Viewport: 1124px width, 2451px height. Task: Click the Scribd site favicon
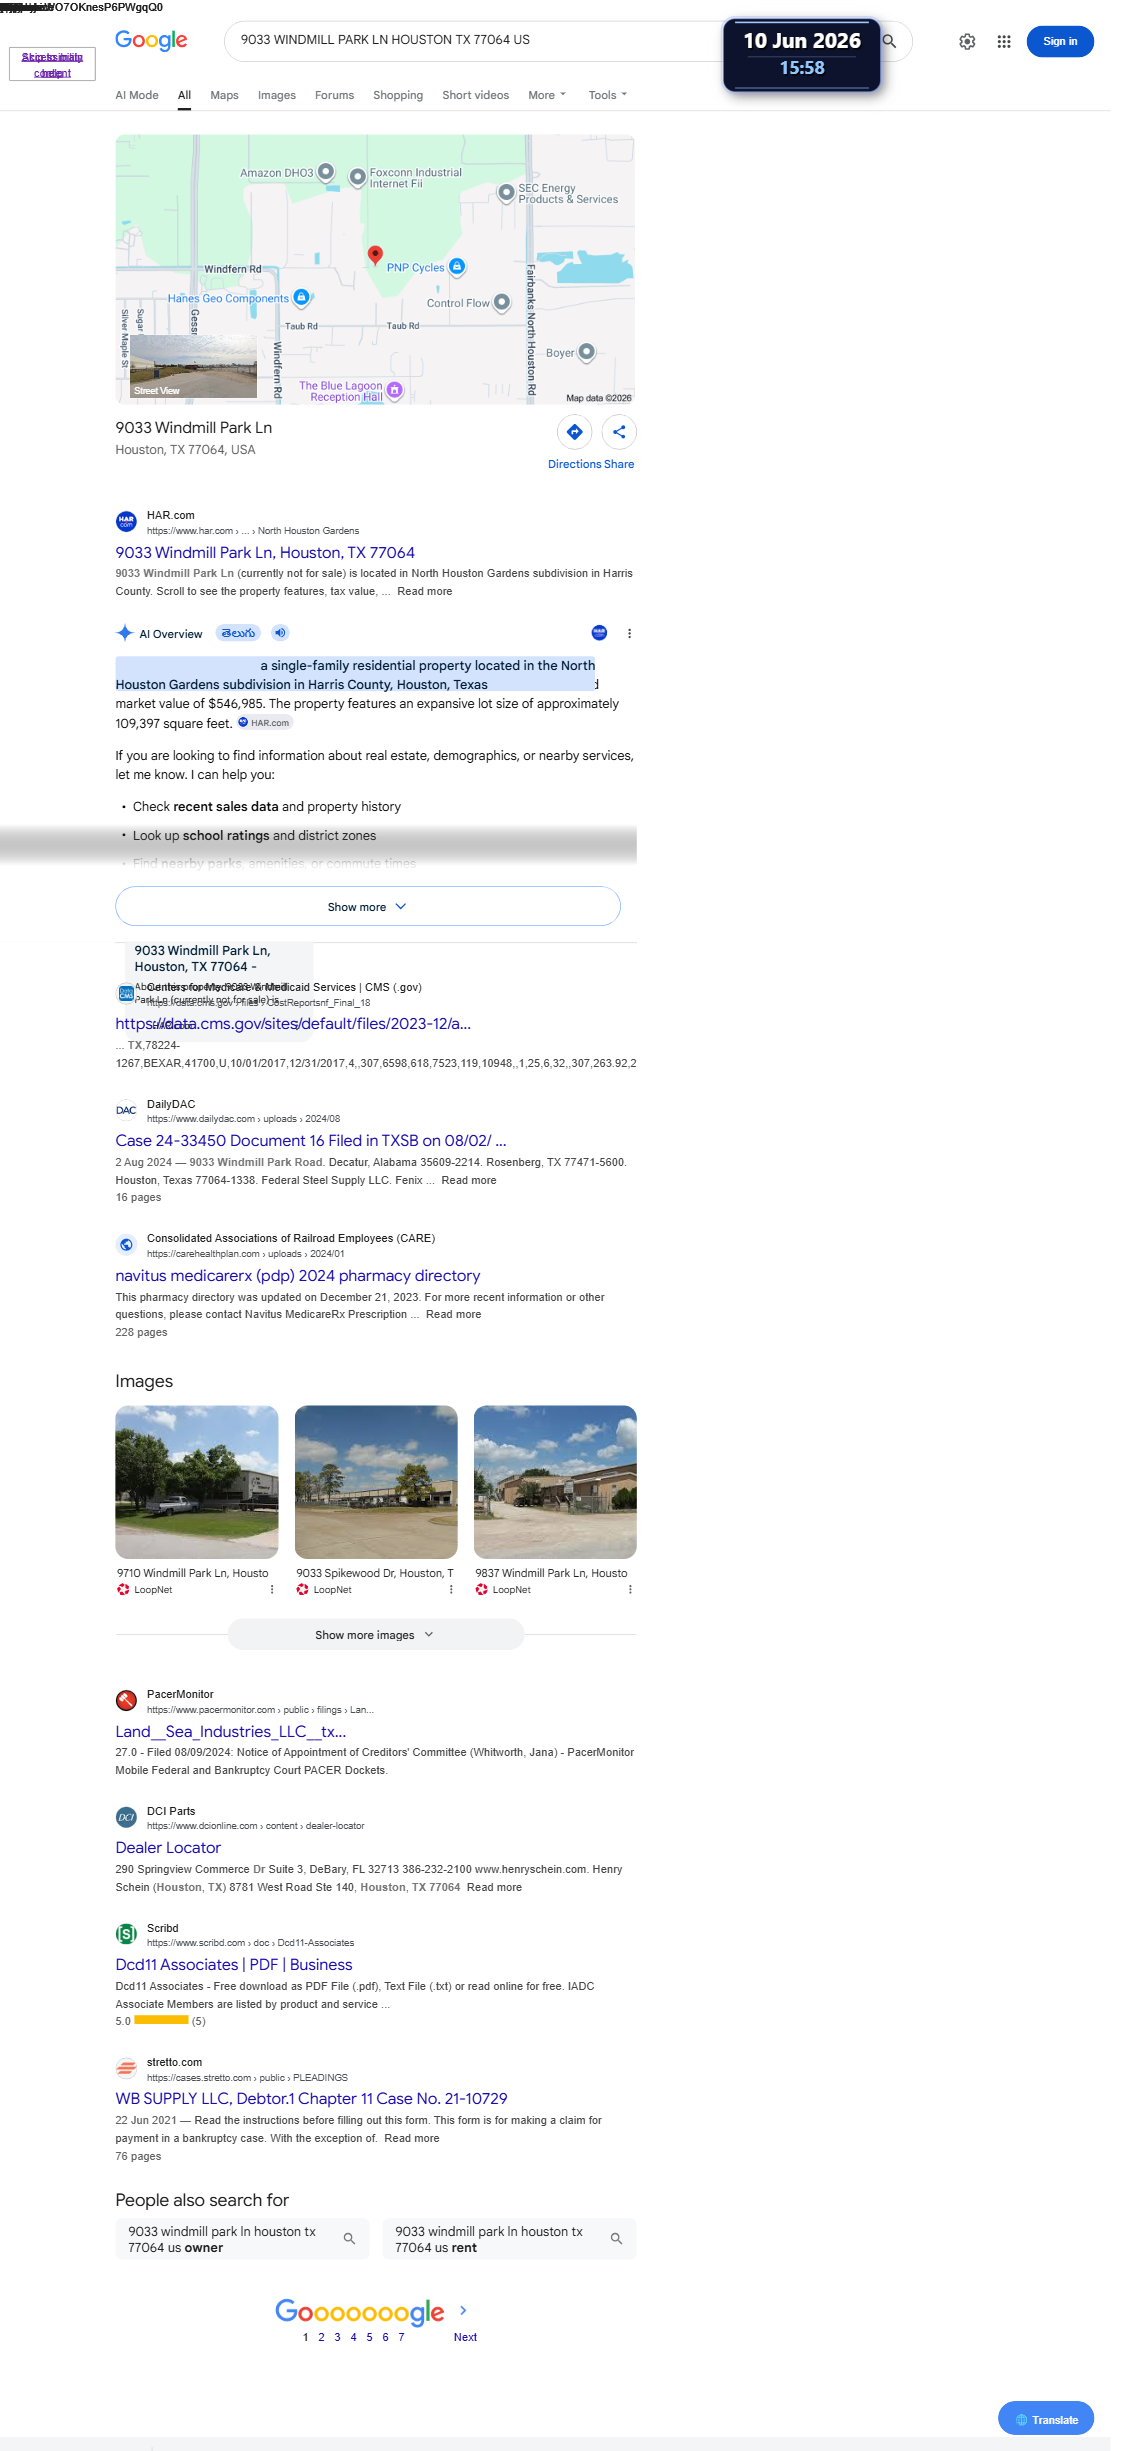click(126, 1934)
